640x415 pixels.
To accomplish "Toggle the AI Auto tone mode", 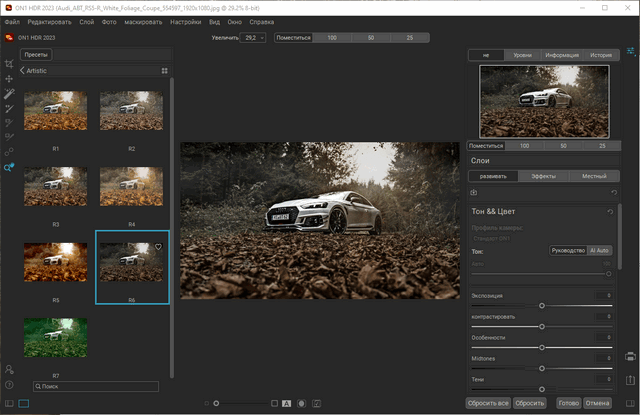I will point(600,250).
